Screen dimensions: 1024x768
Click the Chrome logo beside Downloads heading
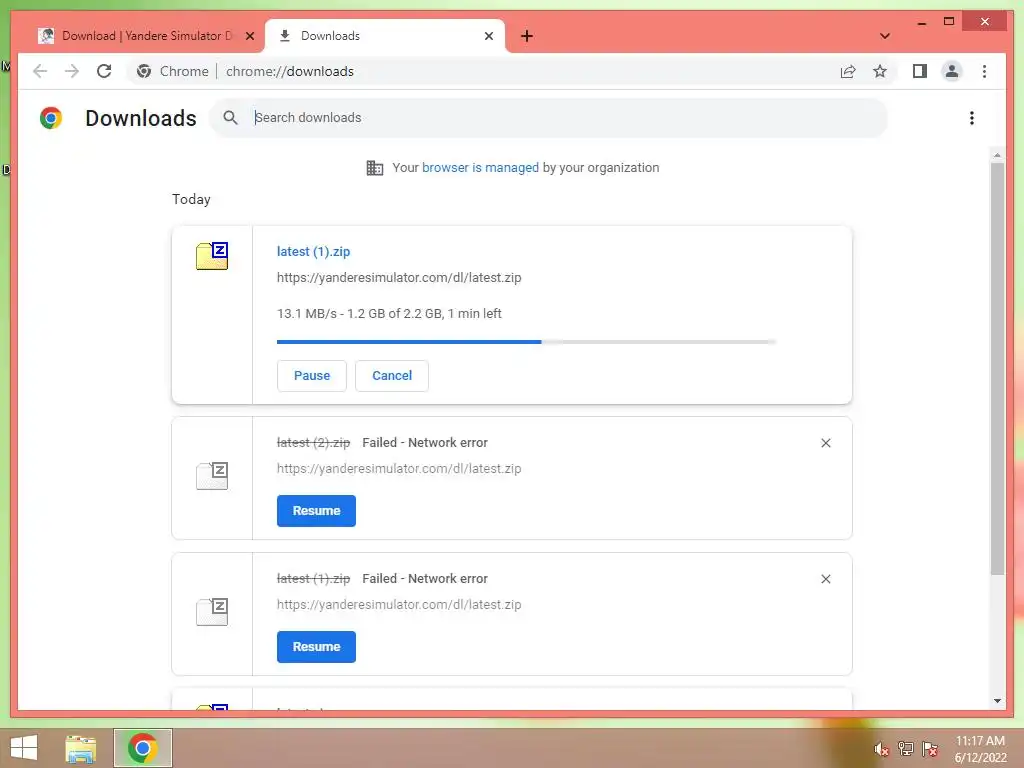tap(51, 118)
